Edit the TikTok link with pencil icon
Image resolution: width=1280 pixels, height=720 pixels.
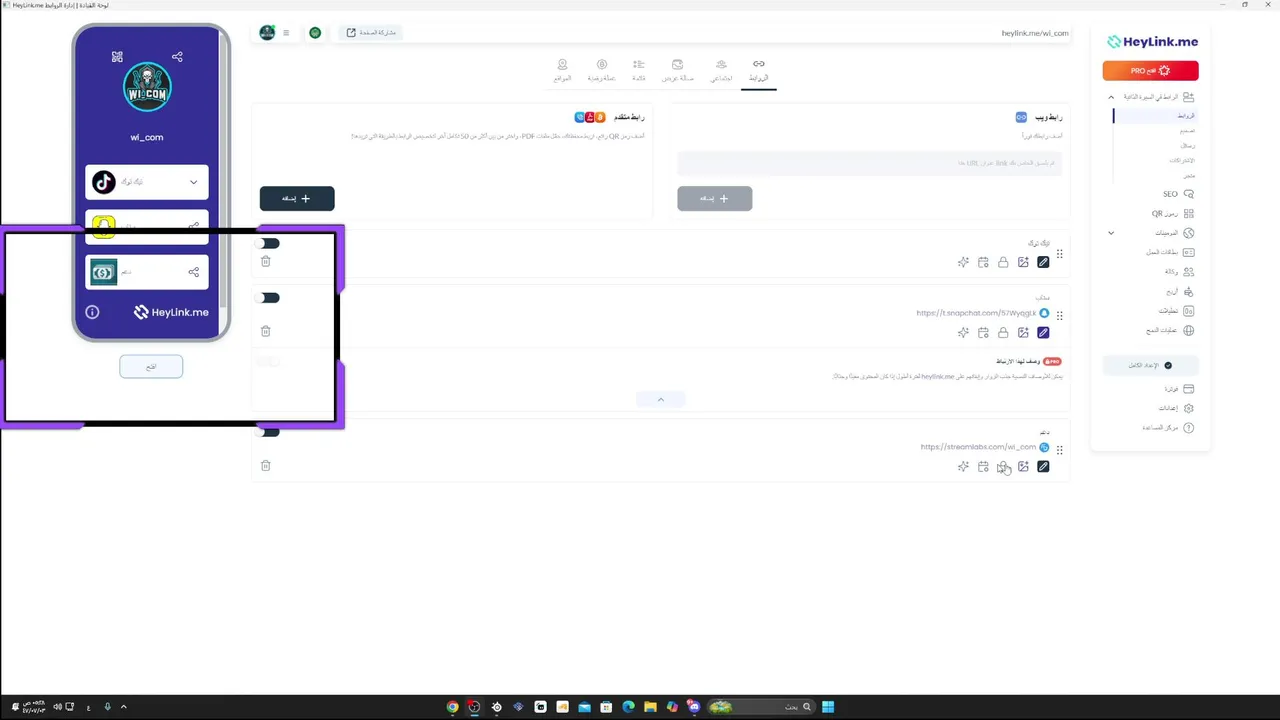click(1043, 262)
